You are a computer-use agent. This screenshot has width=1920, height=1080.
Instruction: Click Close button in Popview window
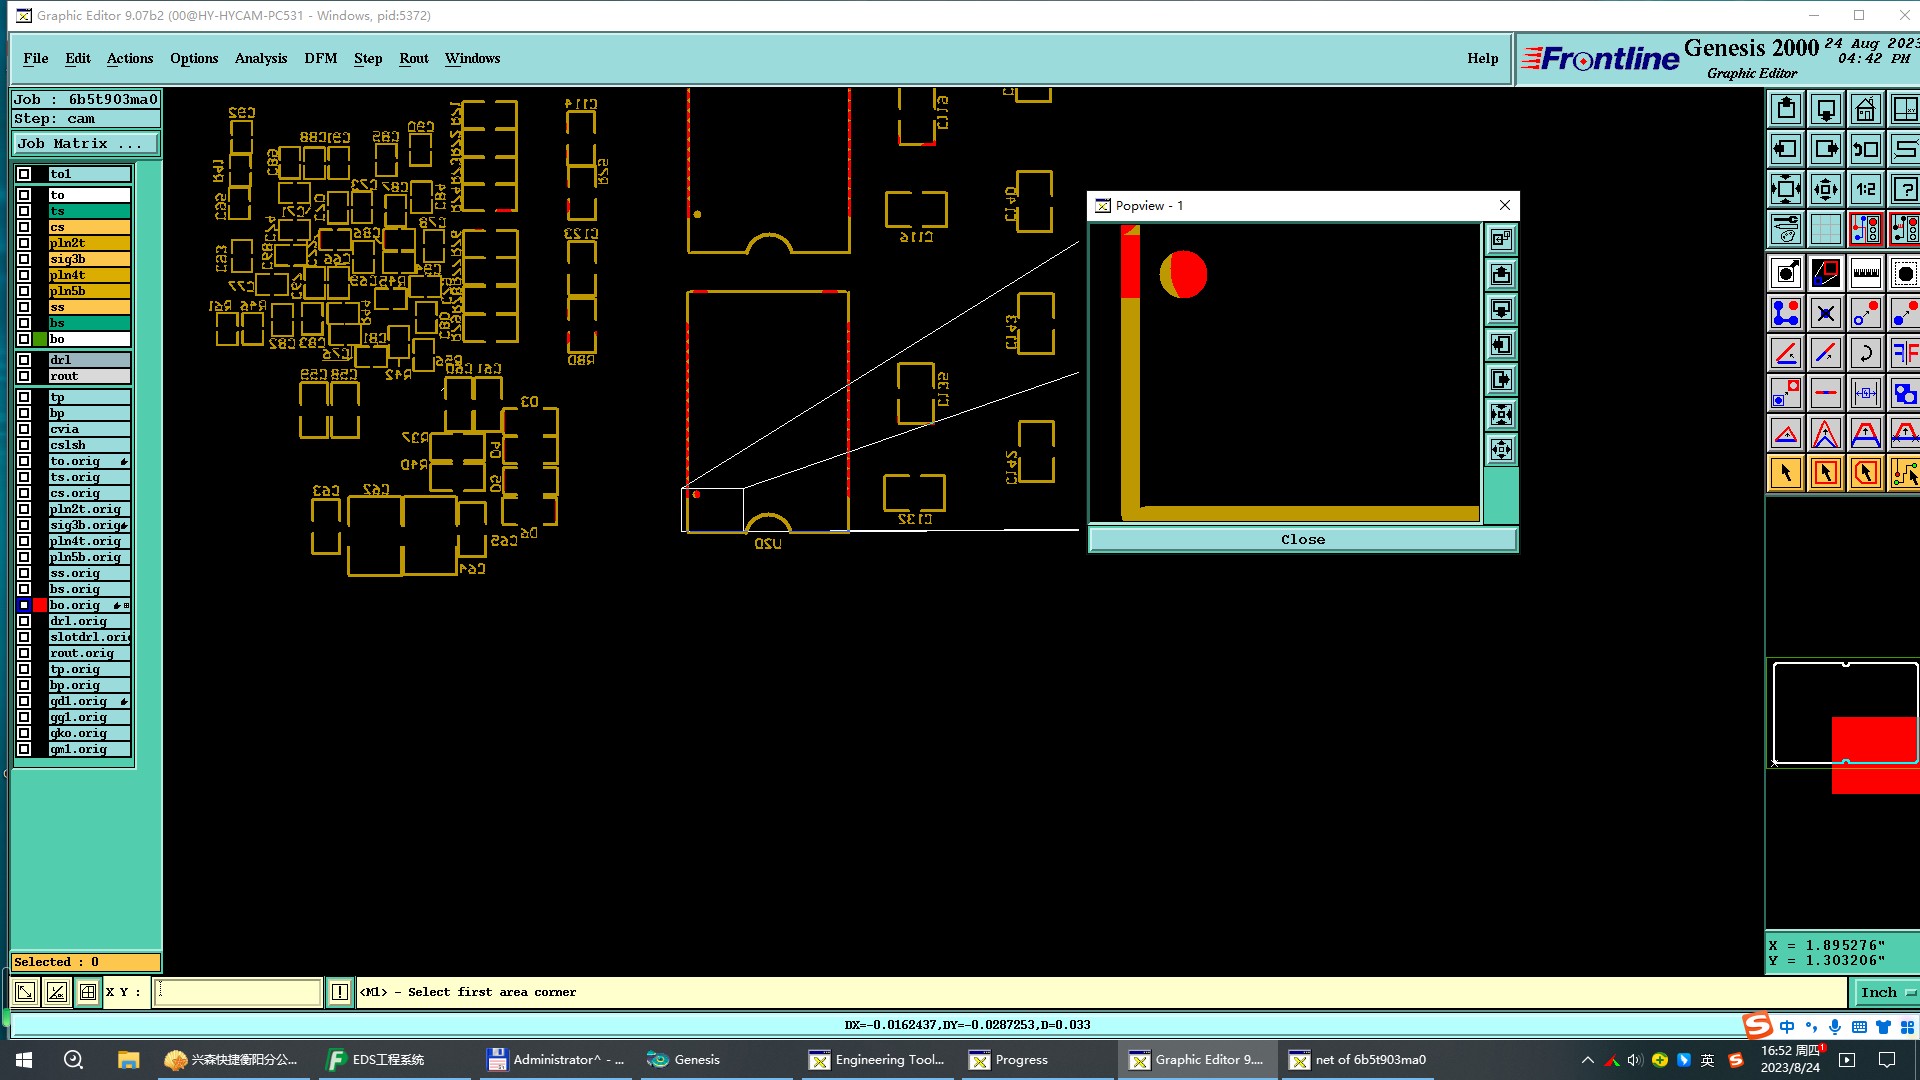[1302, 539]
